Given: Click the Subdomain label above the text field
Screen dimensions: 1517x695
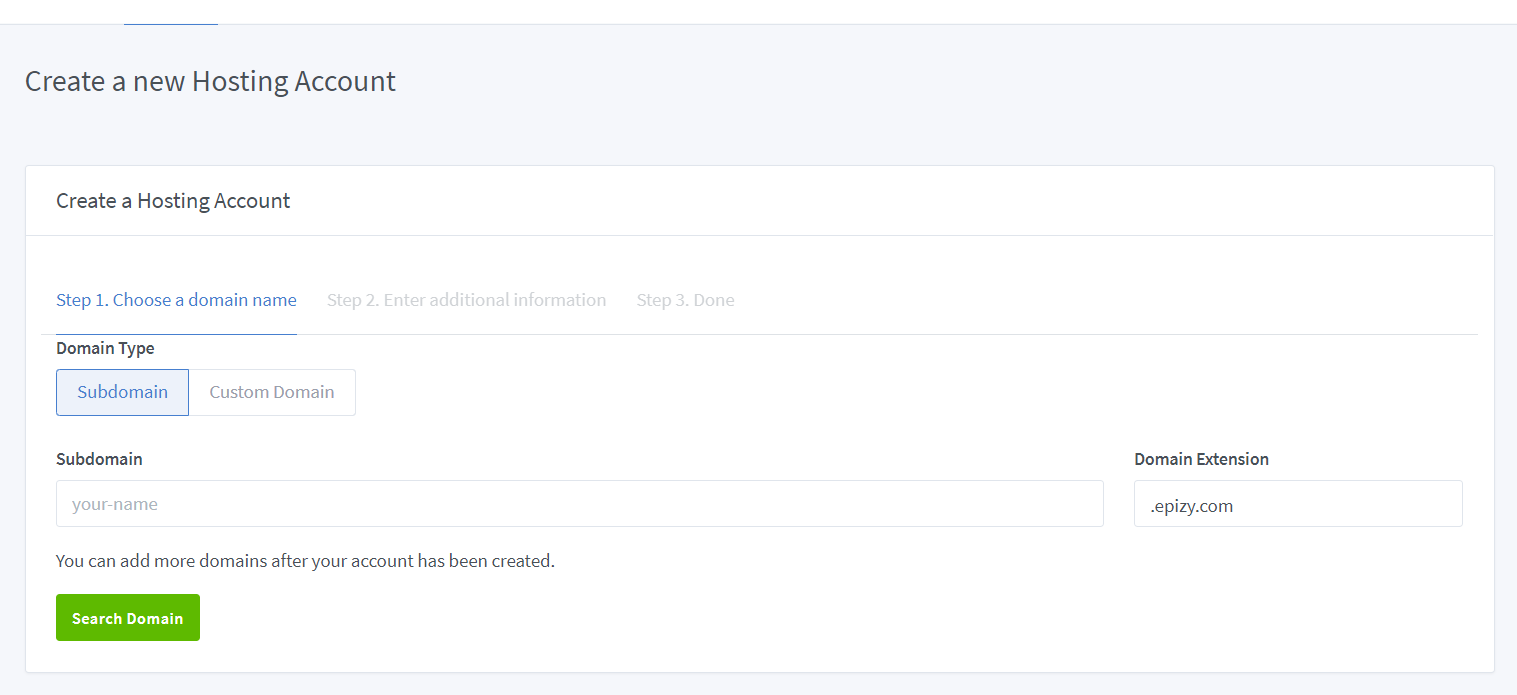Looking at the screenshot, I should (99, 459).
